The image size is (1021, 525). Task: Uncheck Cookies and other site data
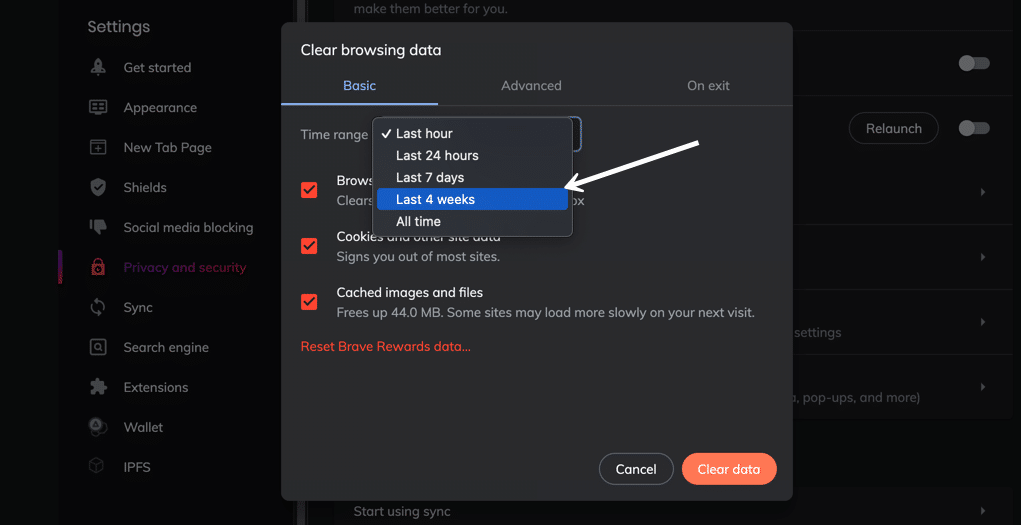click(x=309, y=246)
